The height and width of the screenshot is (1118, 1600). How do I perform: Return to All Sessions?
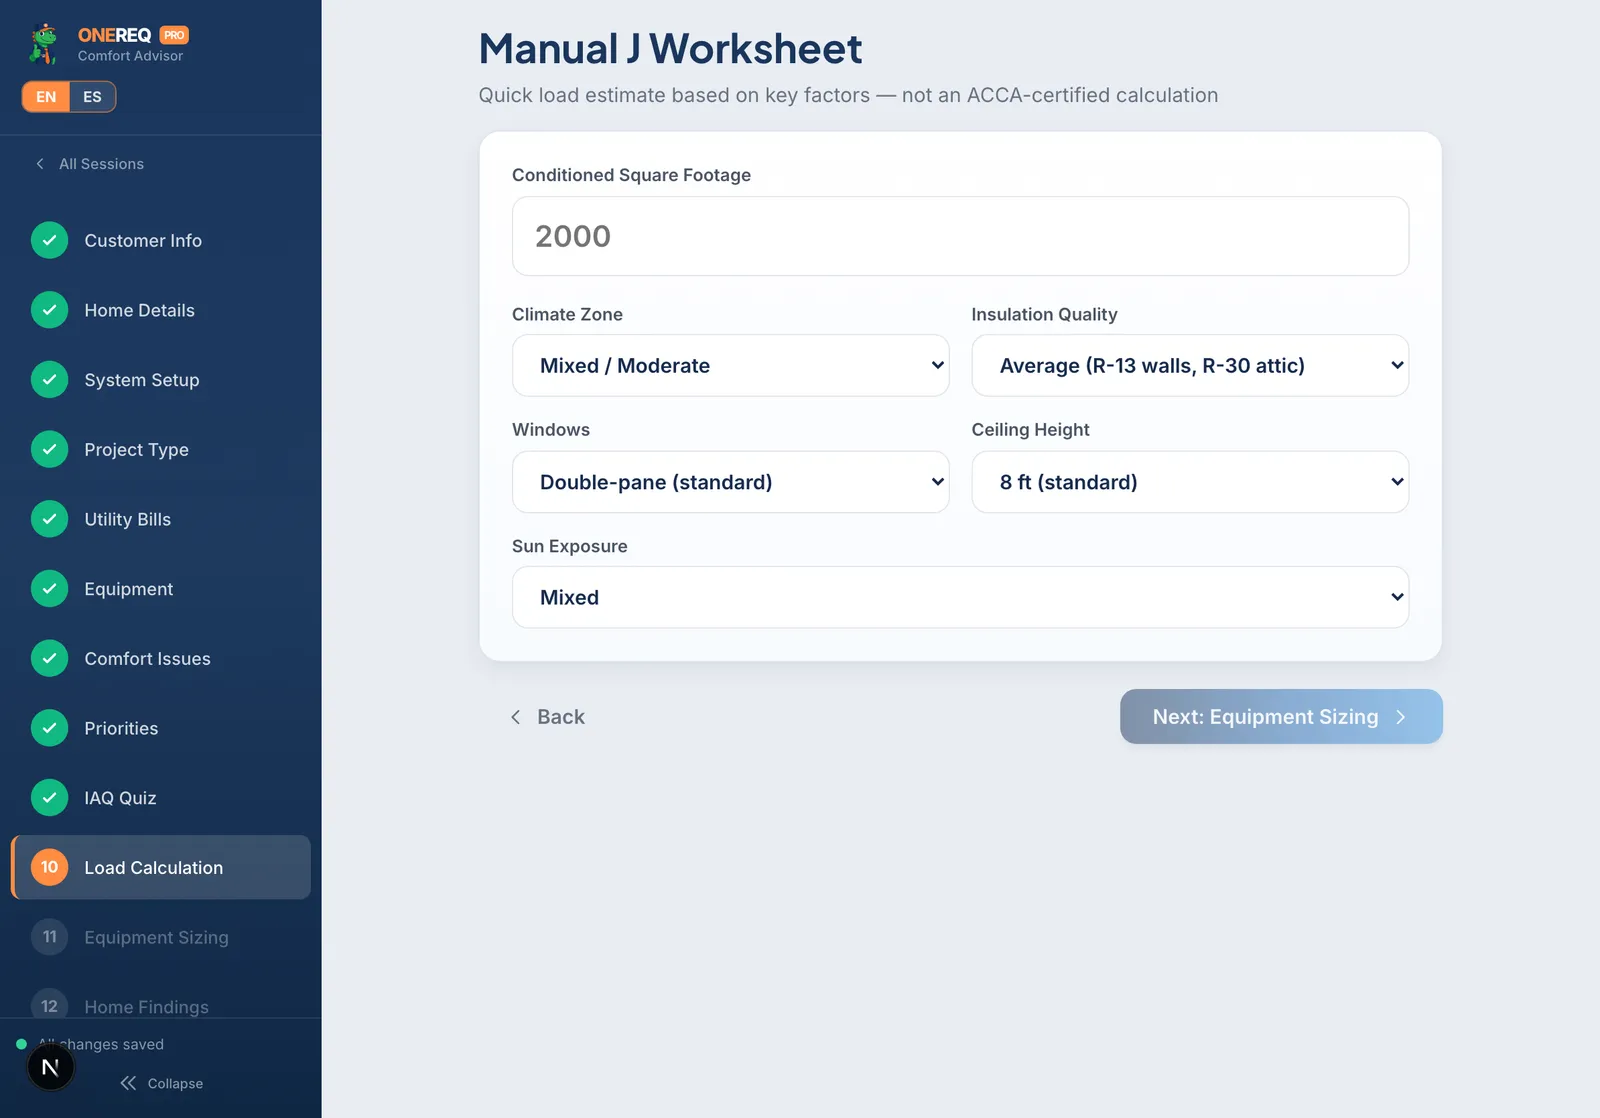click(x=90, y=164)
